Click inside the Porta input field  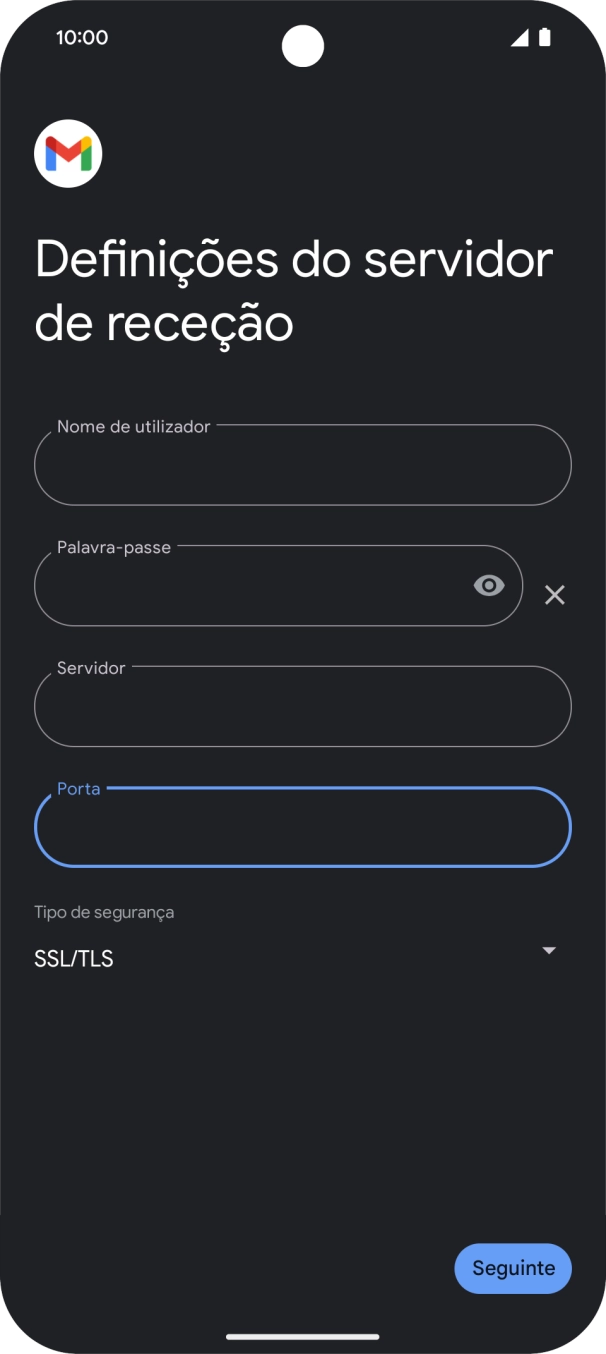click(x=302, y=828)
